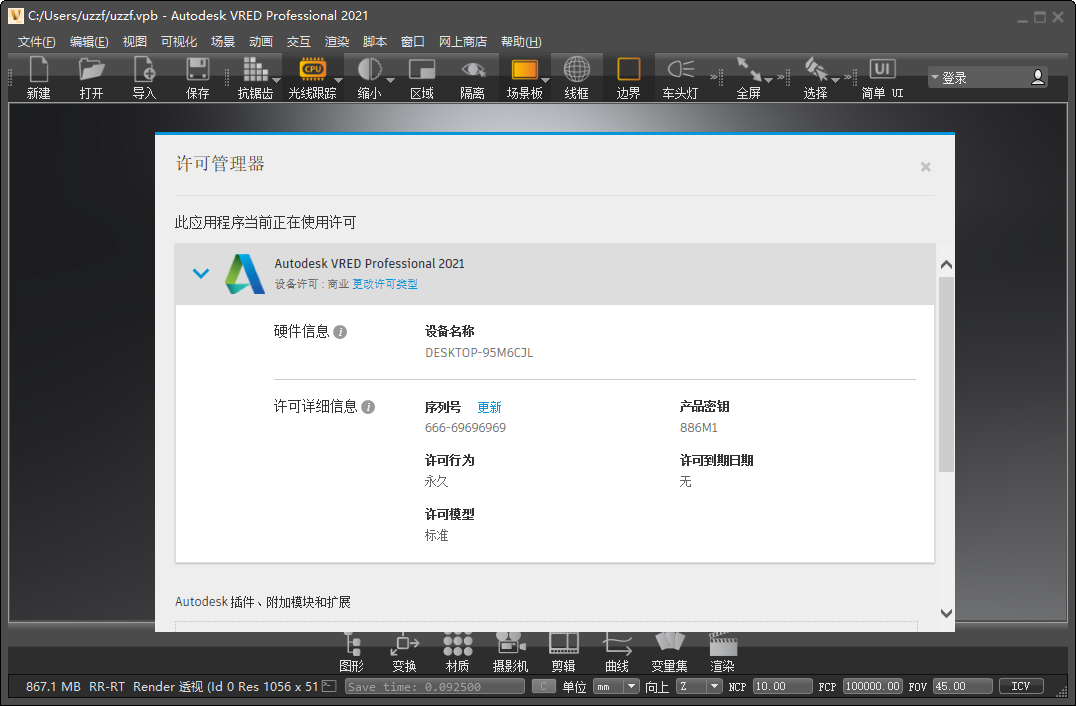Open the 摄影机 camera editor
Screen dimensions: 1076x706
tap(510, 650)
